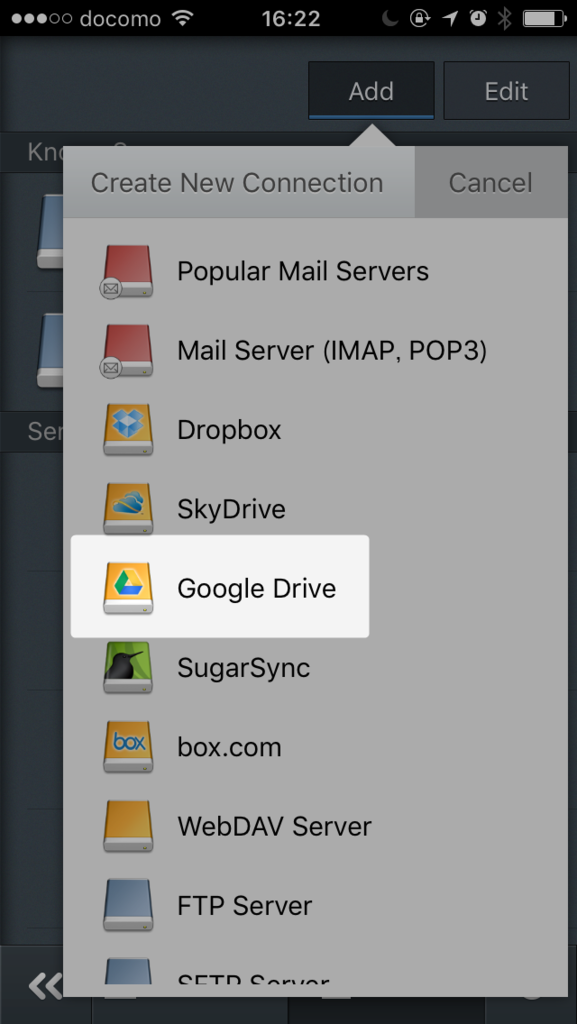The height and width of the screenshot is (1024, 577).
Task: Tap the Do Not Disturb moon icon
Action: click(390, 18)
